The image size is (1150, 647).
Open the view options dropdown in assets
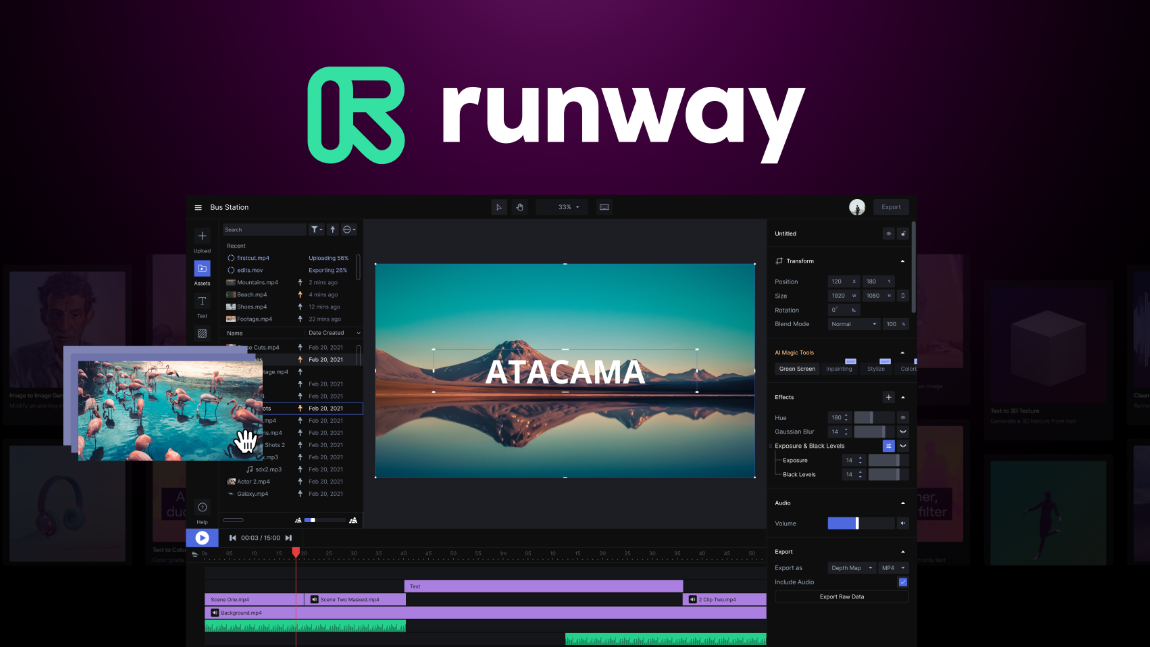tap(349, 230)
